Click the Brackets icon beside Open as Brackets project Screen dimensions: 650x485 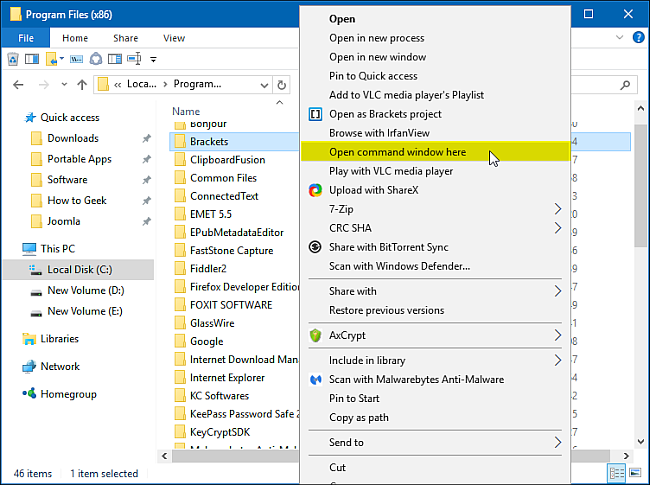(315, 114)
